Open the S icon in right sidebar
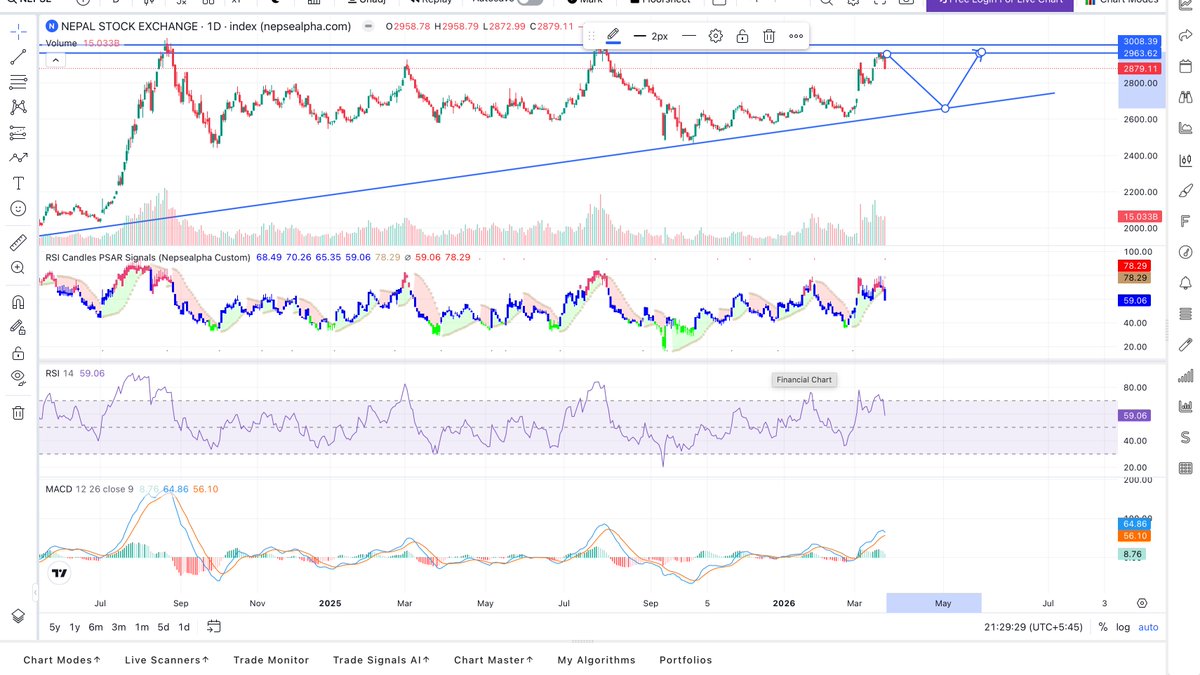 (x=1185, y=437)
